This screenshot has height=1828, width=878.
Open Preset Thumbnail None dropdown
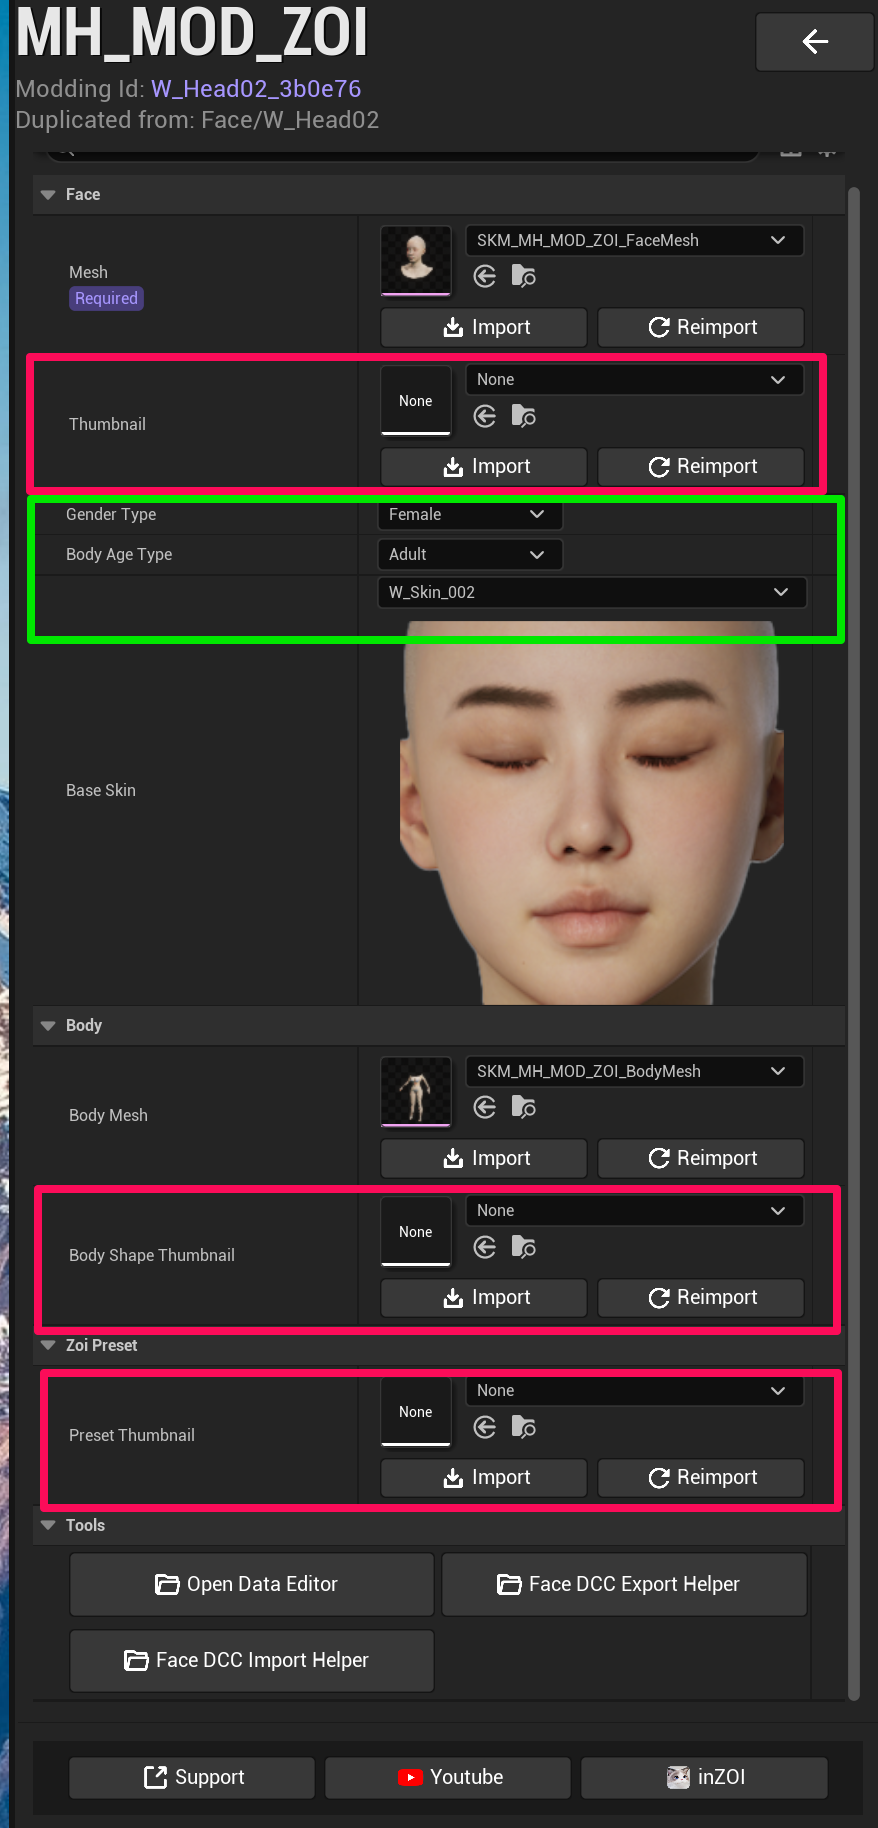(x=634, y=1391)
